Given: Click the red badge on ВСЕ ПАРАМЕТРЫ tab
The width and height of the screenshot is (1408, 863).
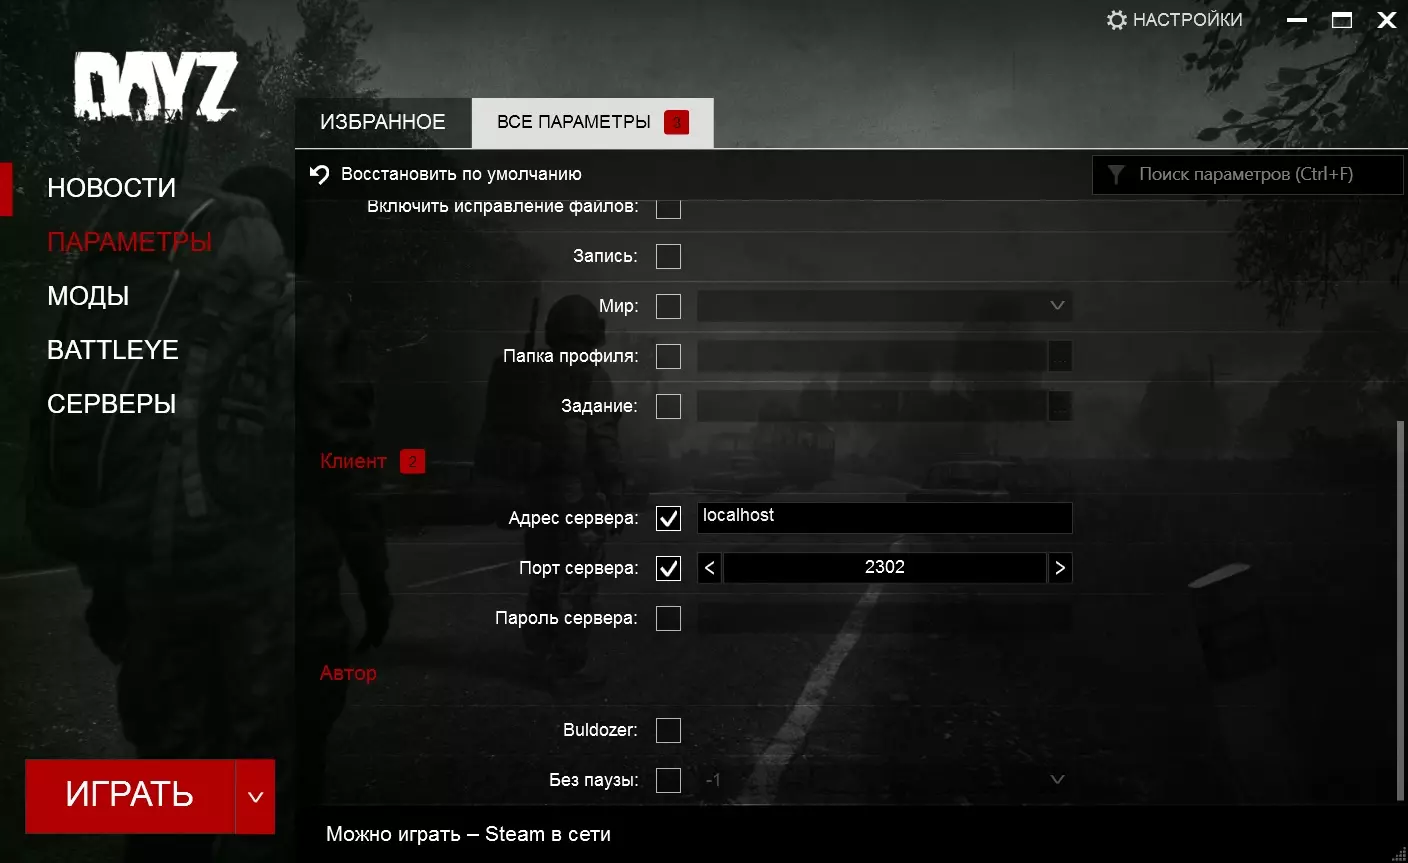Looking at the screenshot, I should [676, 123].
